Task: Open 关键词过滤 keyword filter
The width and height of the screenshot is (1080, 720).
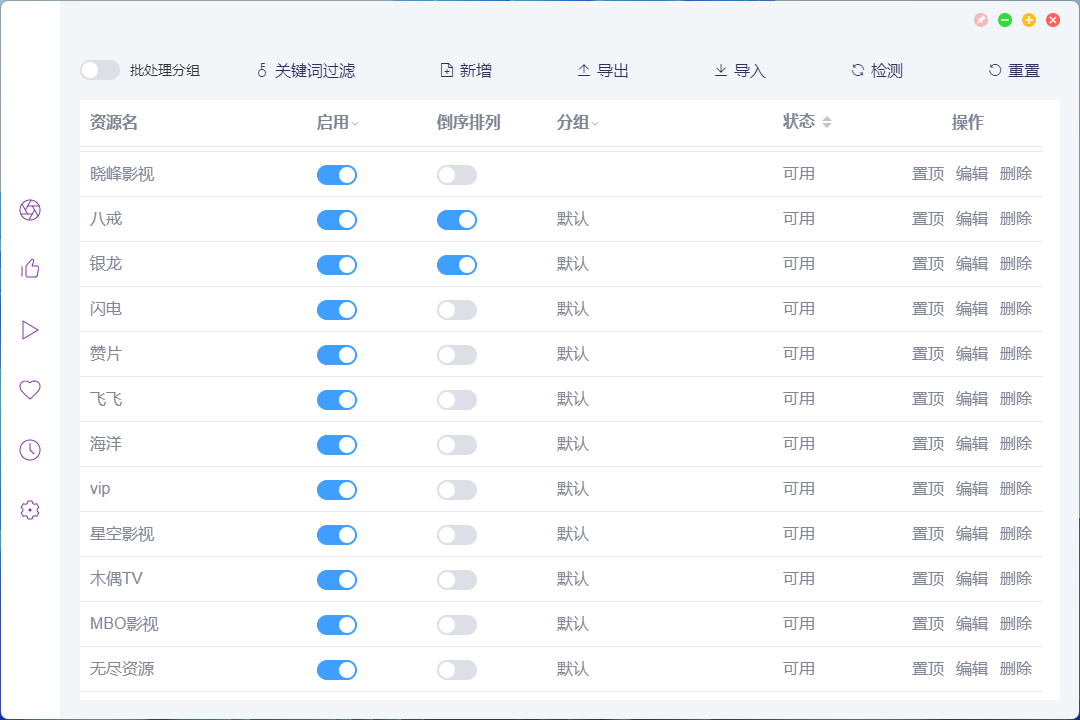Action: click(x=306, y=71)
